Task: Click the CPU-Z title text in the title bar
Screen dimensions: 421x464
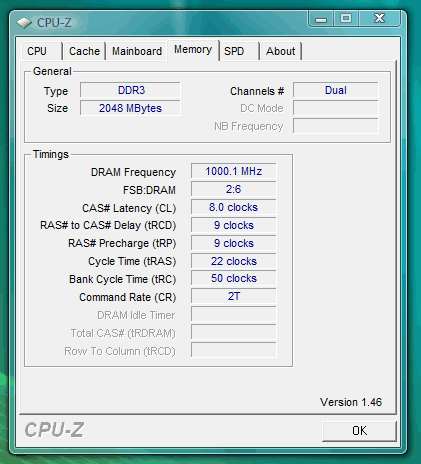Action: click(x=54, y=23)
